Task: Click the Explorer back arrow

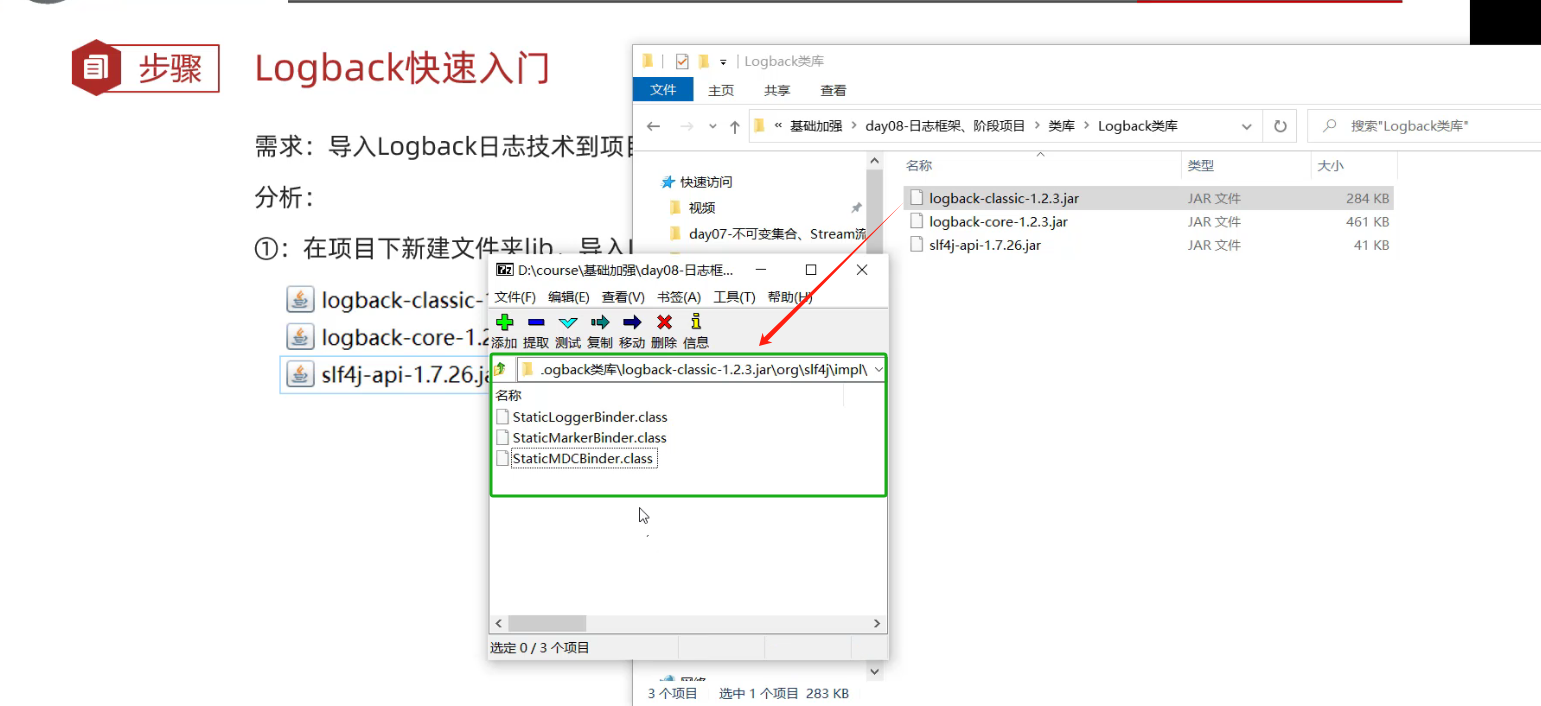Action: 653,126
